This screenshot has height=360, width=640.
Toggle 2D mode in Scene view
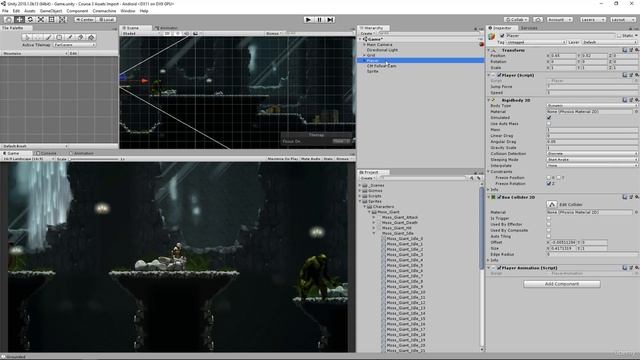(x=167, y=33)
